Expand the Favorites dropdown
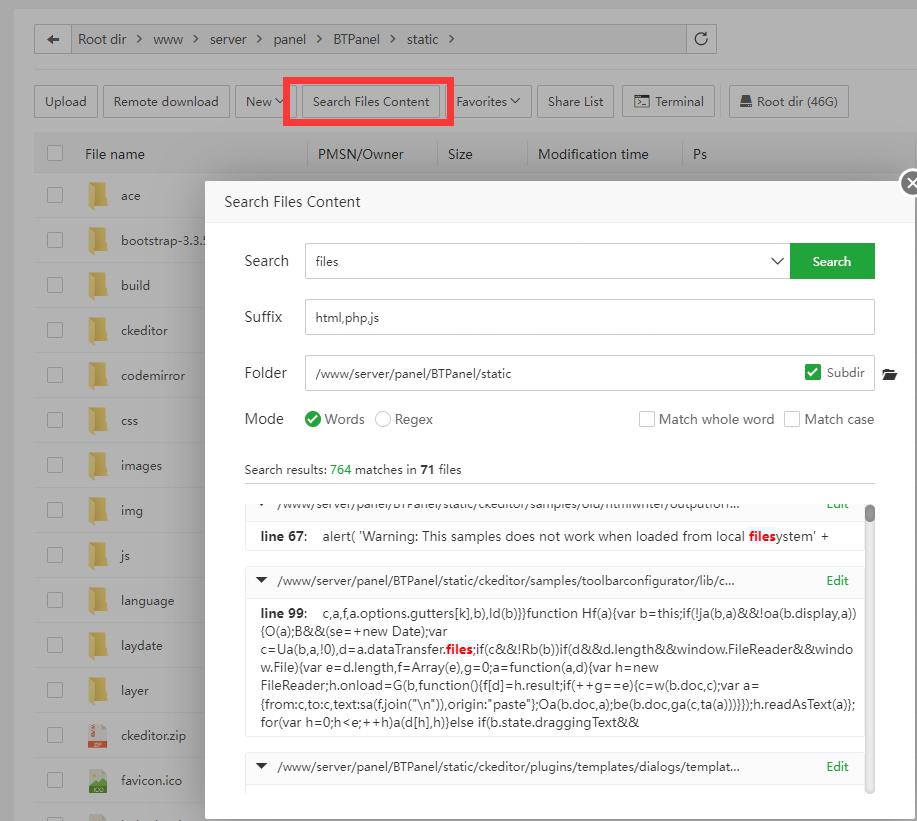This screenshot has width=917, height=821. pyautogui.click(x=488, y=102)
